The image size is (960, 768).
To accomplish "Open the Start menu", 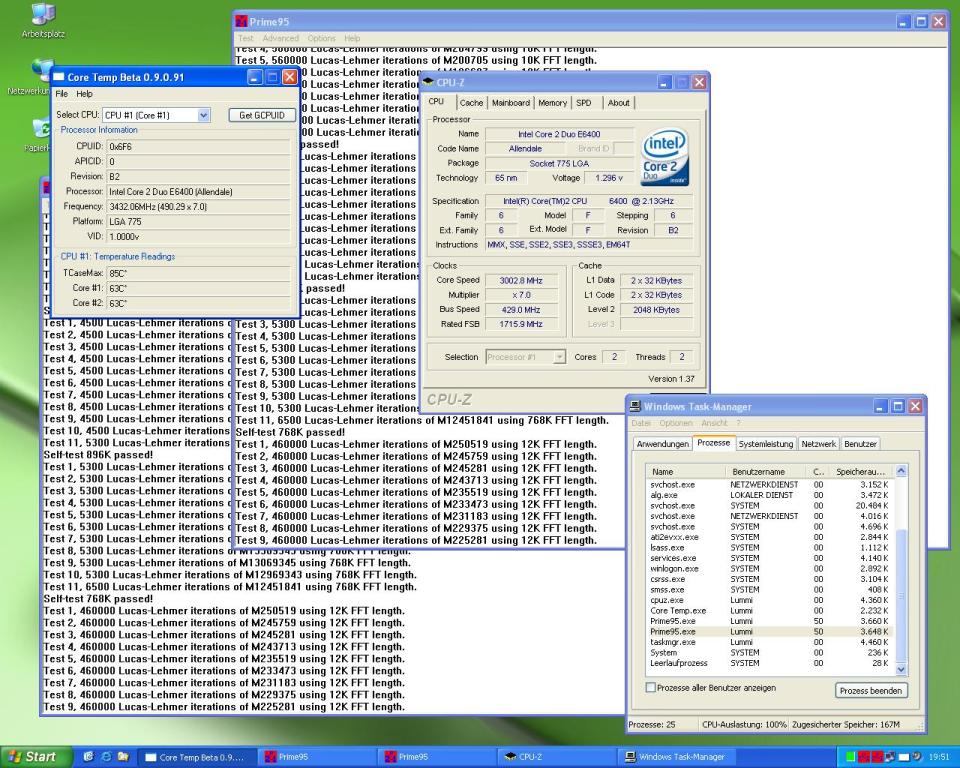I will [x=36, y=757].
